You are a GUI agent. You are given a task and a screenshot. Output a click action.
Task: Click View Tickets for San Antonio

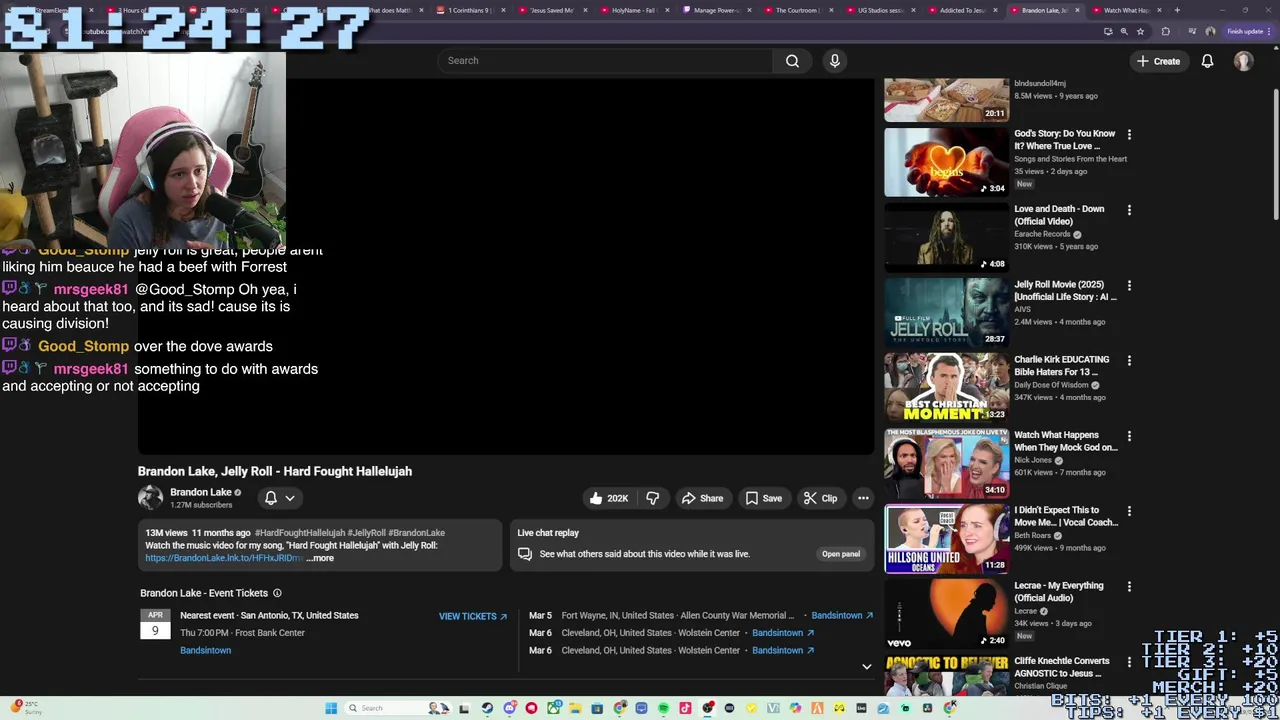click(x=472, y=616)
